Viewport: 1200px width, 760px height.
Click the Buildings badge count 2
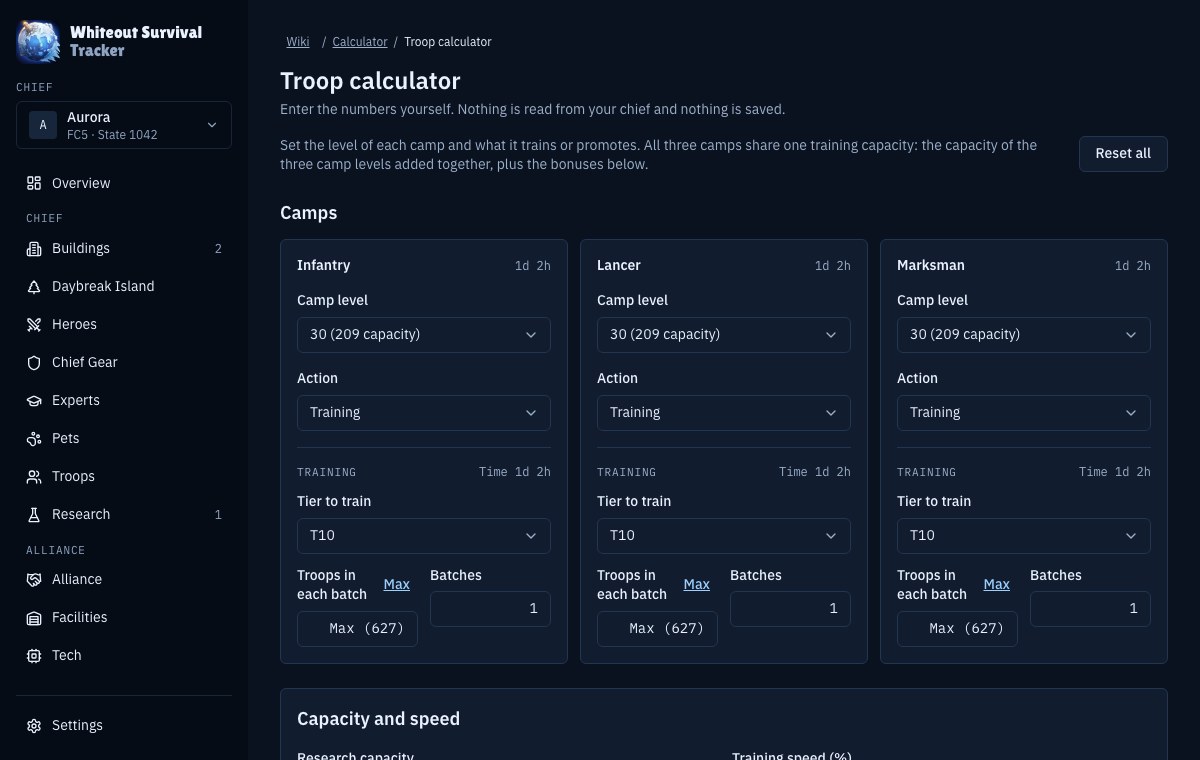point(218,248)
